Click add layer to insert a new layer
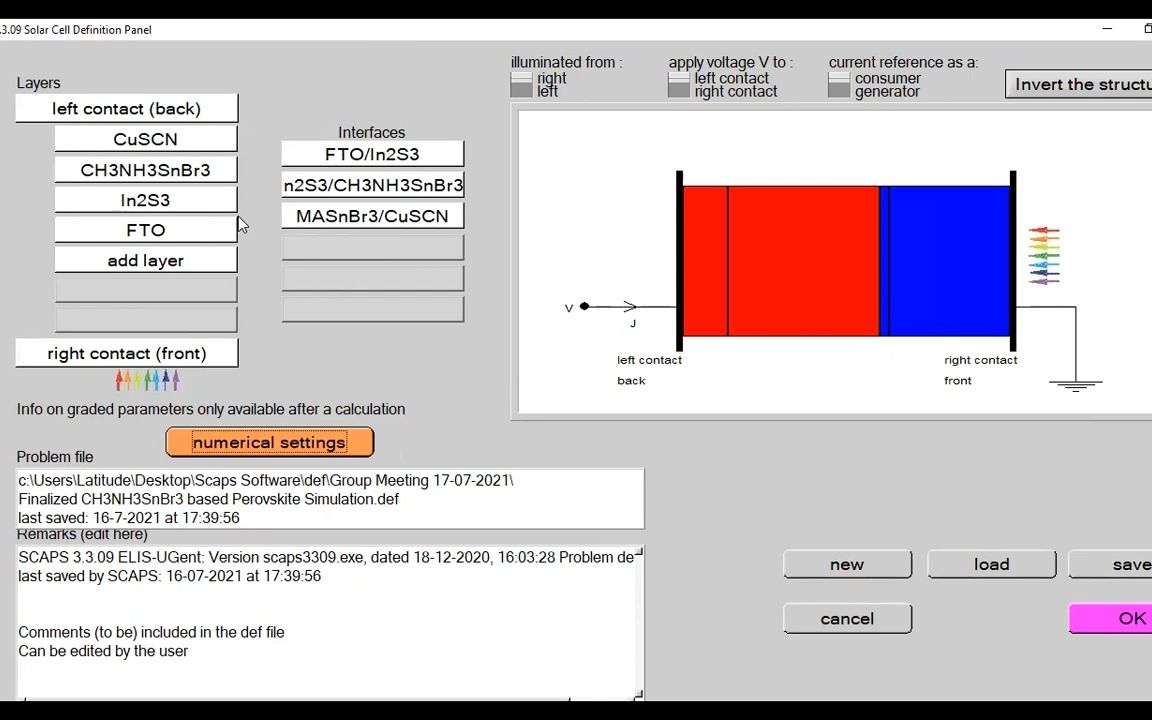 pyautogui.click(x=145, y=260)
